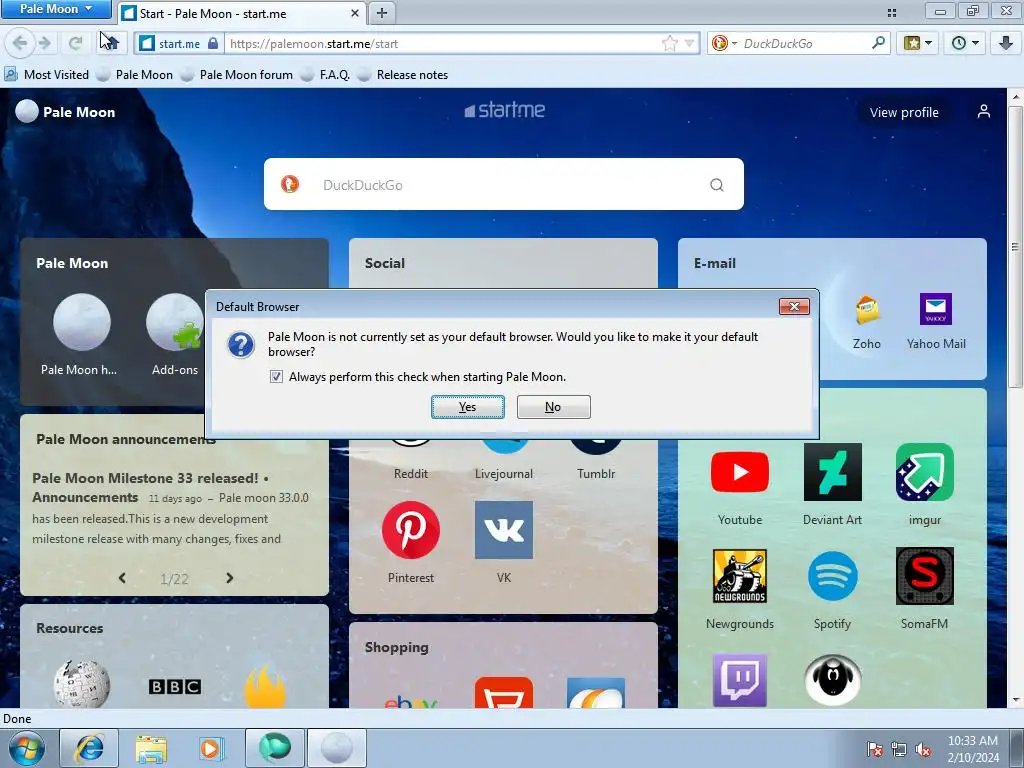Open the bookmarks menu button

pos(918,44)
